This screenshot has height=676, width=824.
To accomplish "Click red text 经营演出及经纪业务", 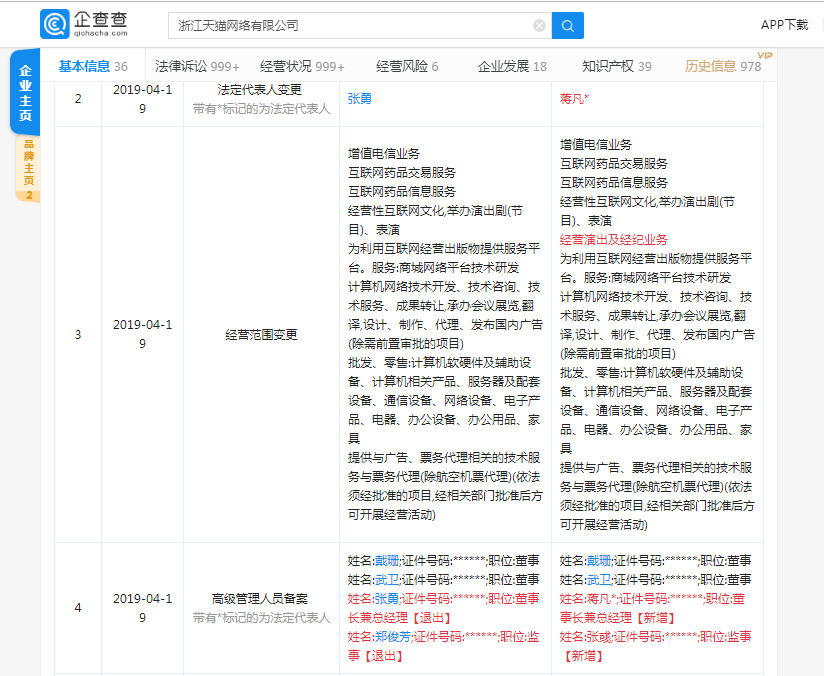I will click(x=613, y=240).
